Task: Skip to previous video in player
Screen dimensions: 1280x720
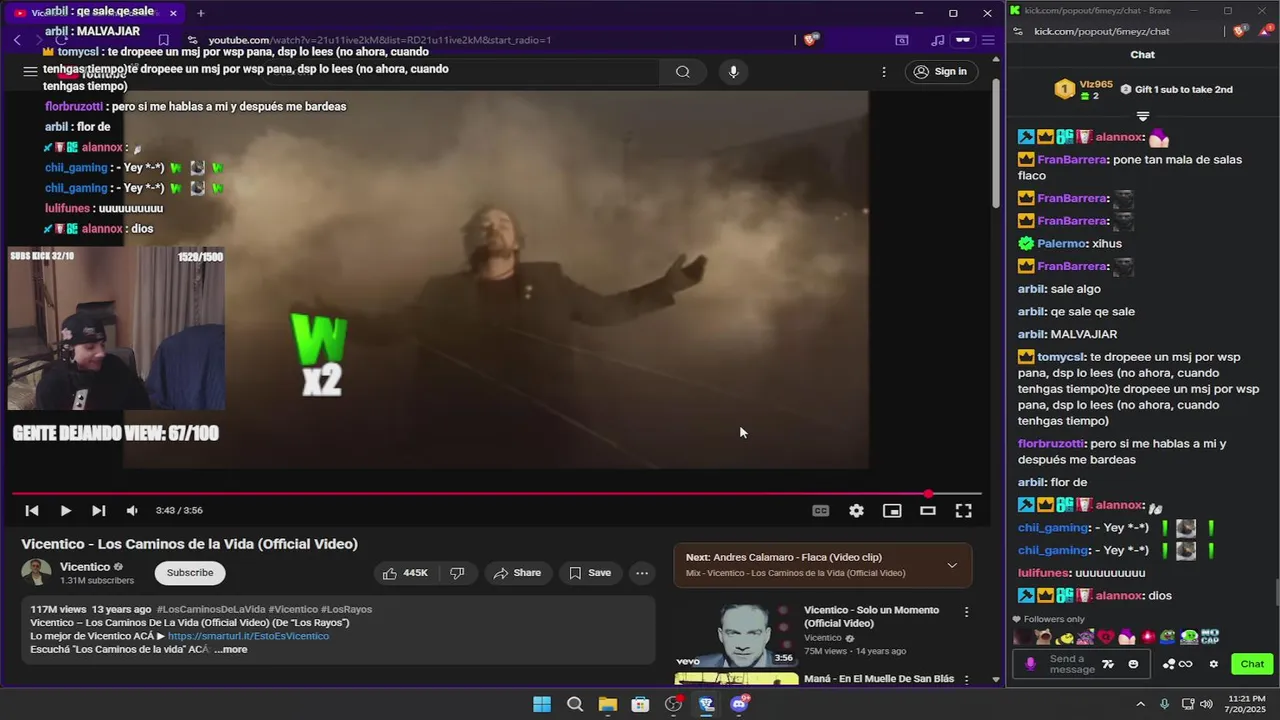Action: (x=32, y=511)
